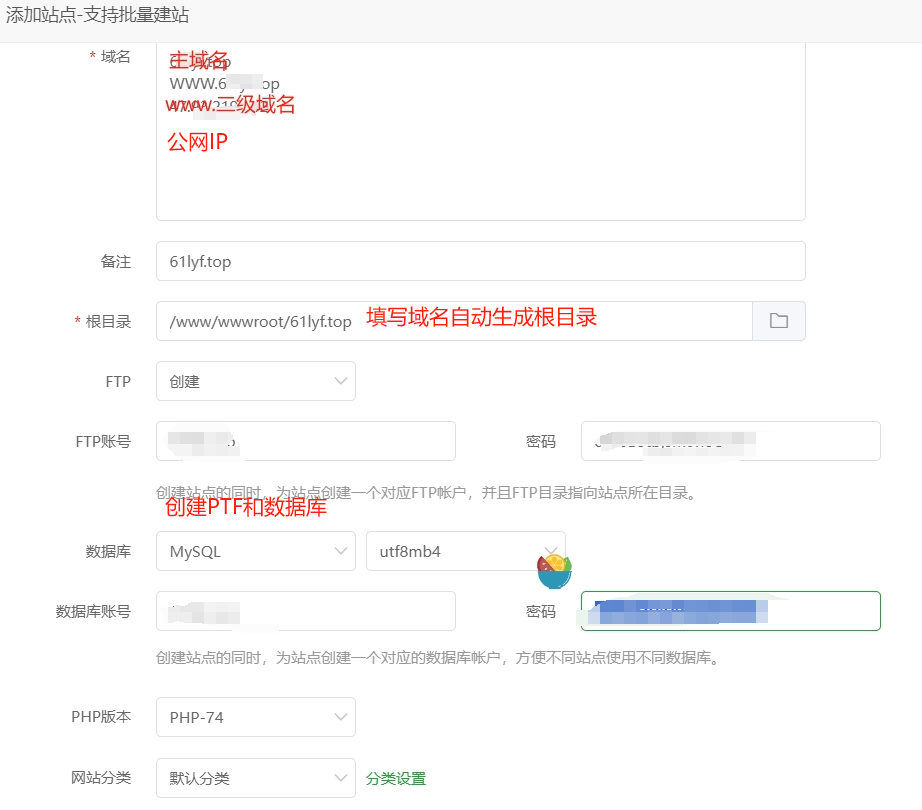Click the colorful floating ball icon
This screenshot has height=810, width=922.
click(553, 570)
